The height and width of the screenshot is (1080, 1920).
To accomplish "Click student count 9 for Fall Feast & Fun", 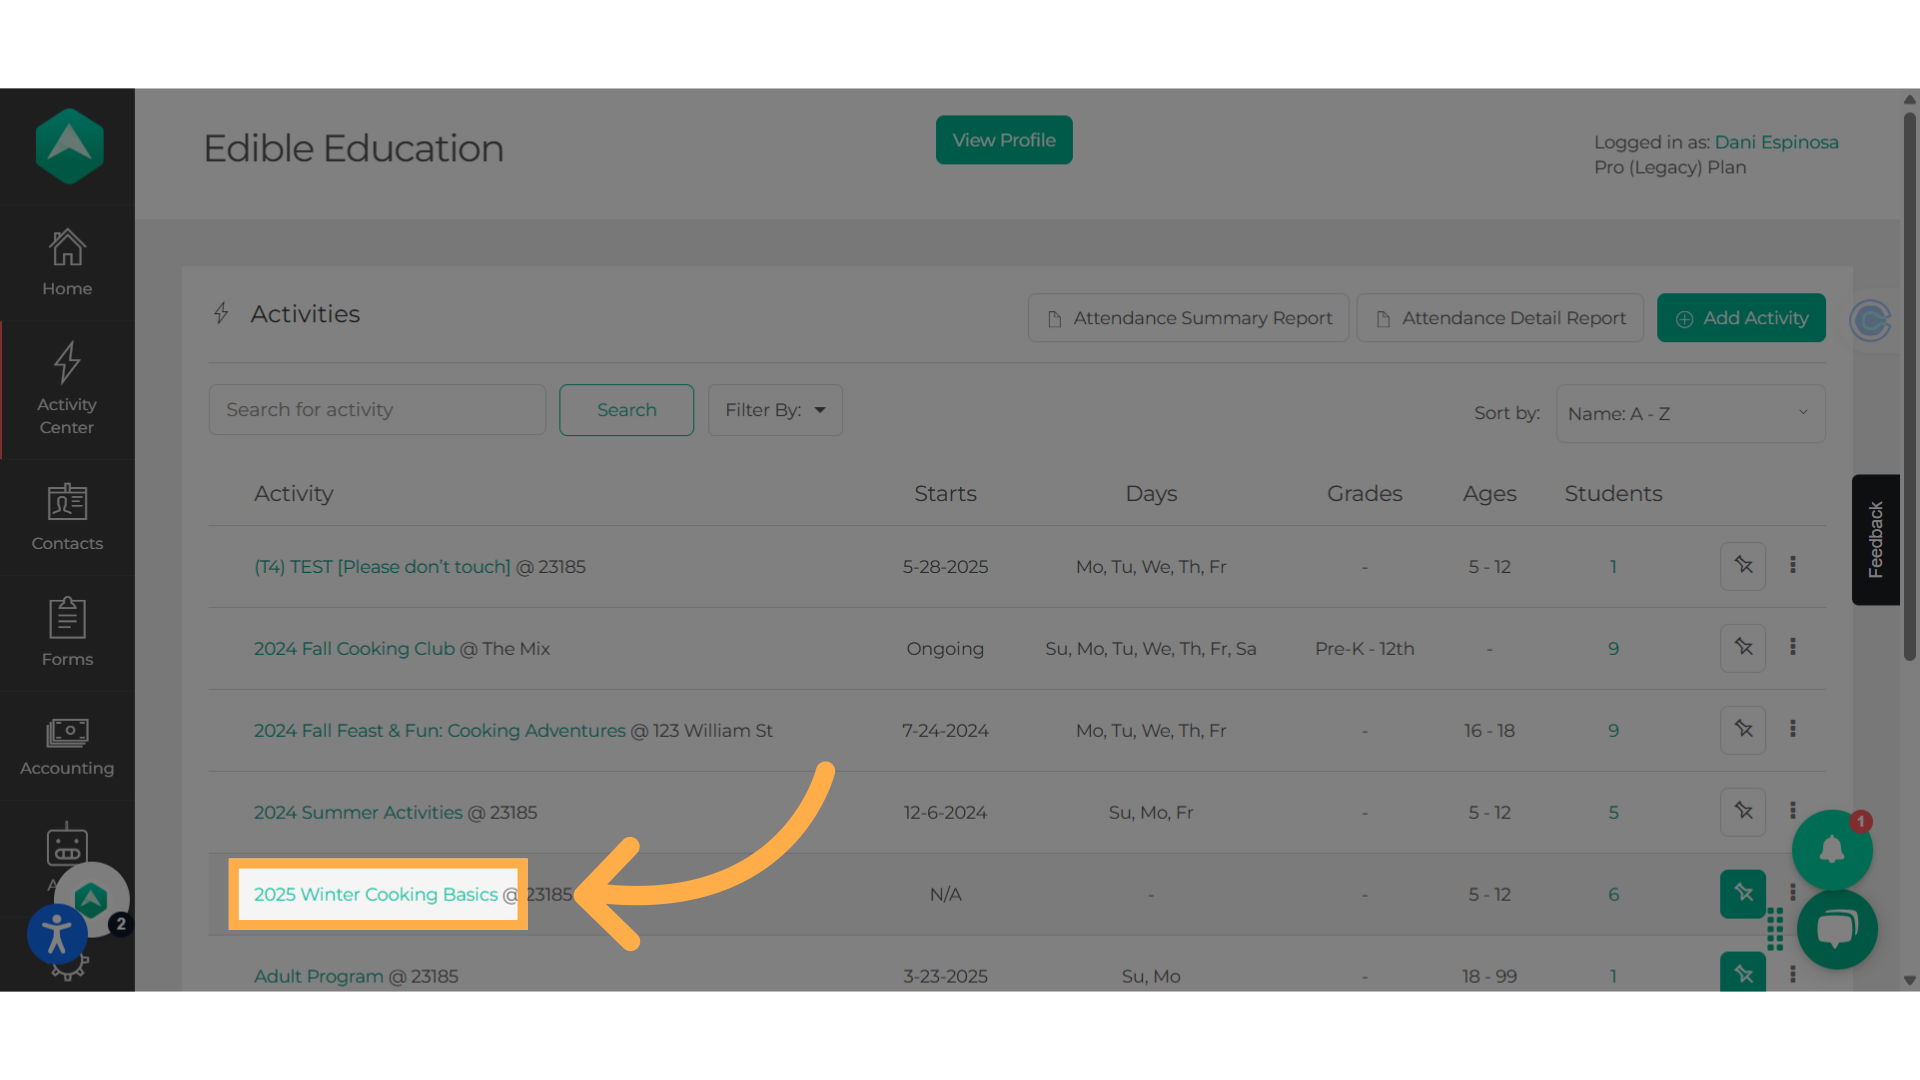I will [x=1613, y=731].
